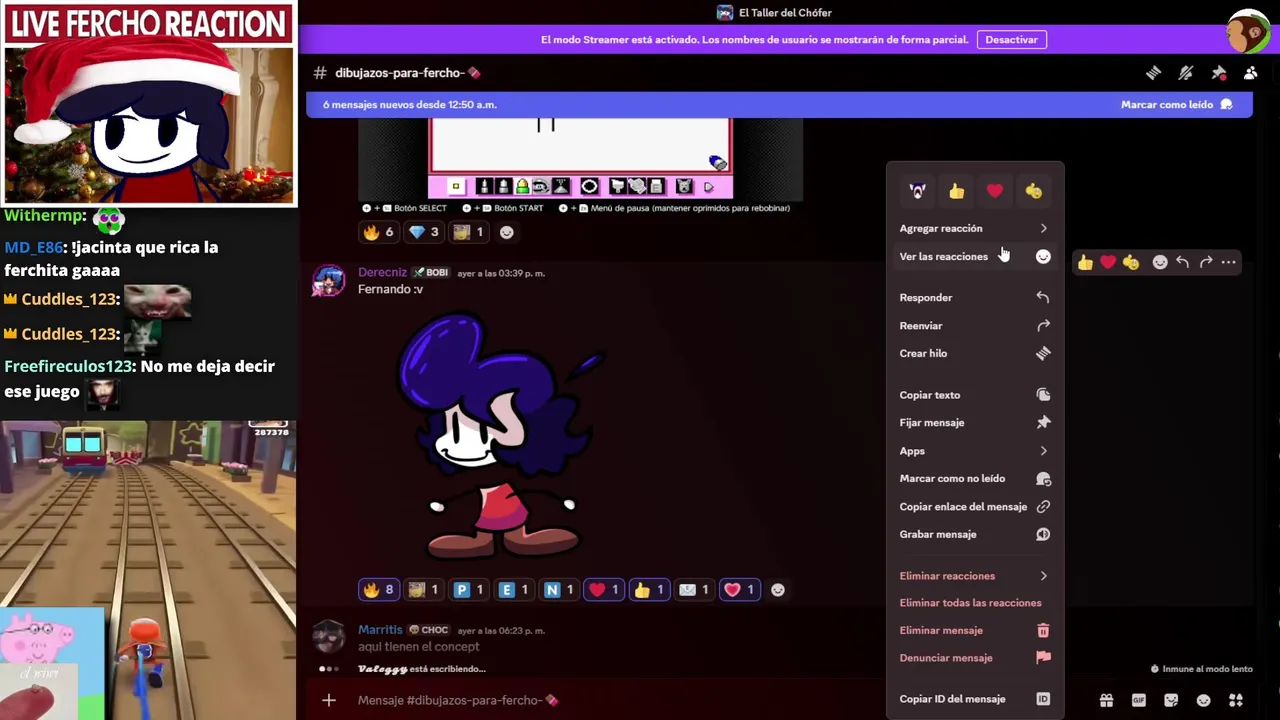Select Grabar mensaje
Image resolution: width=1280 pixels, height=720 pixels.
[975, 534]
